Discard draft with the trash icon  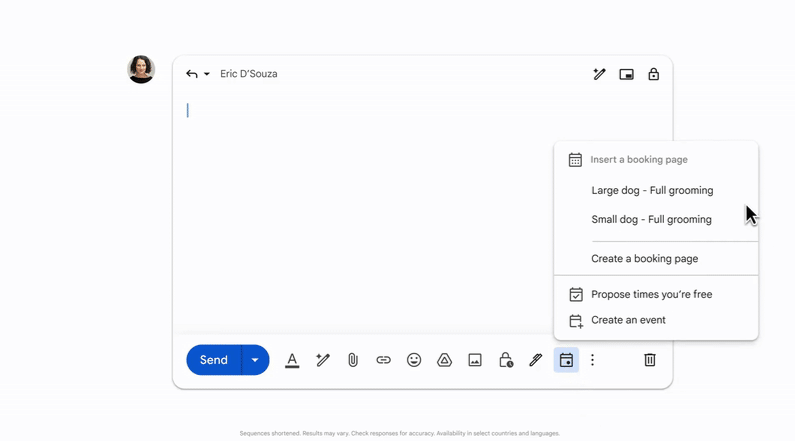649,360
